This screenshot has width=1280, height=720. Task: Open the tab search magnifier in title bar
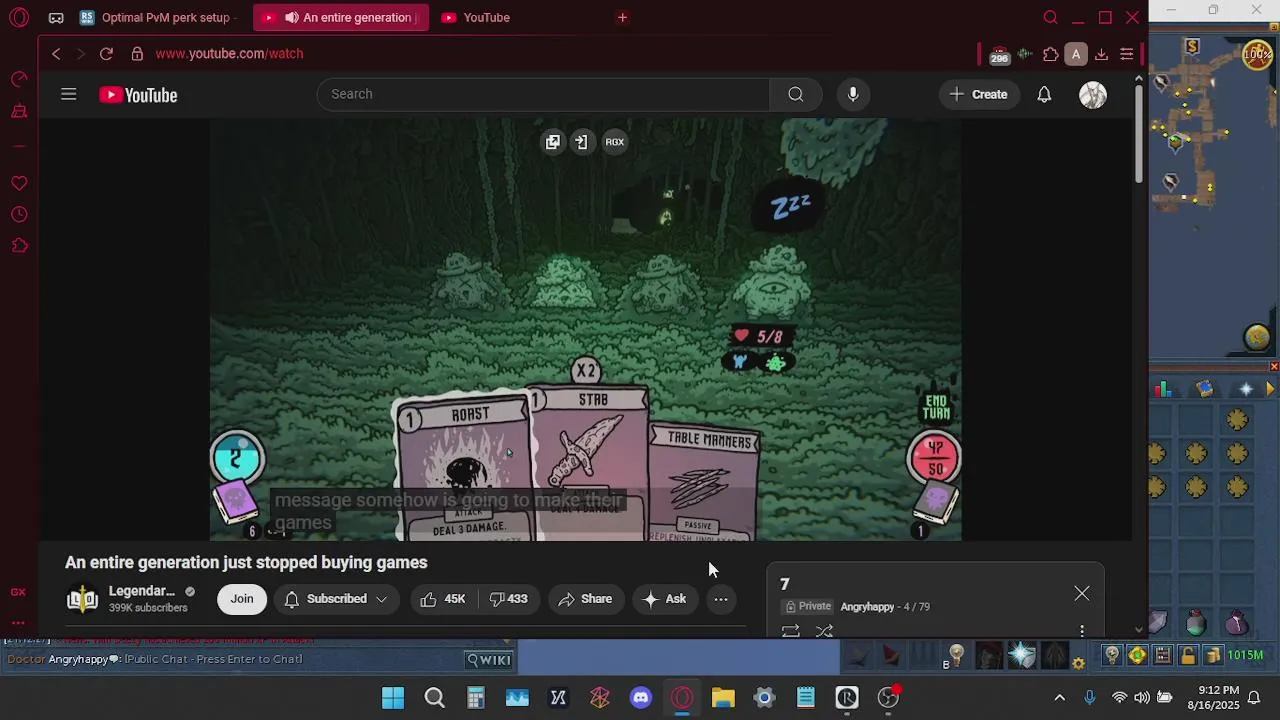click(1050, 17)
